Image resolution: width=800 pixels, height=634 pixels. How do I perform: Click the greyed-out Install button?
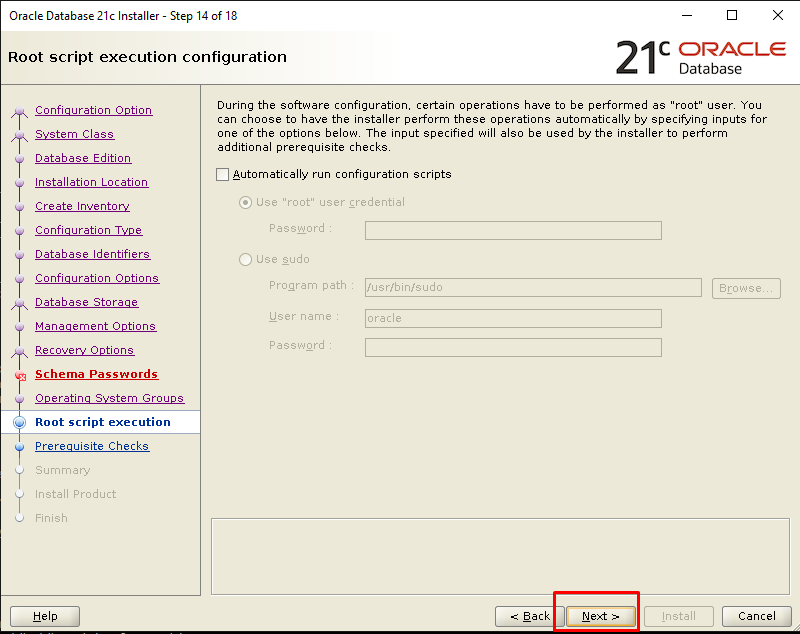point(679,616)
